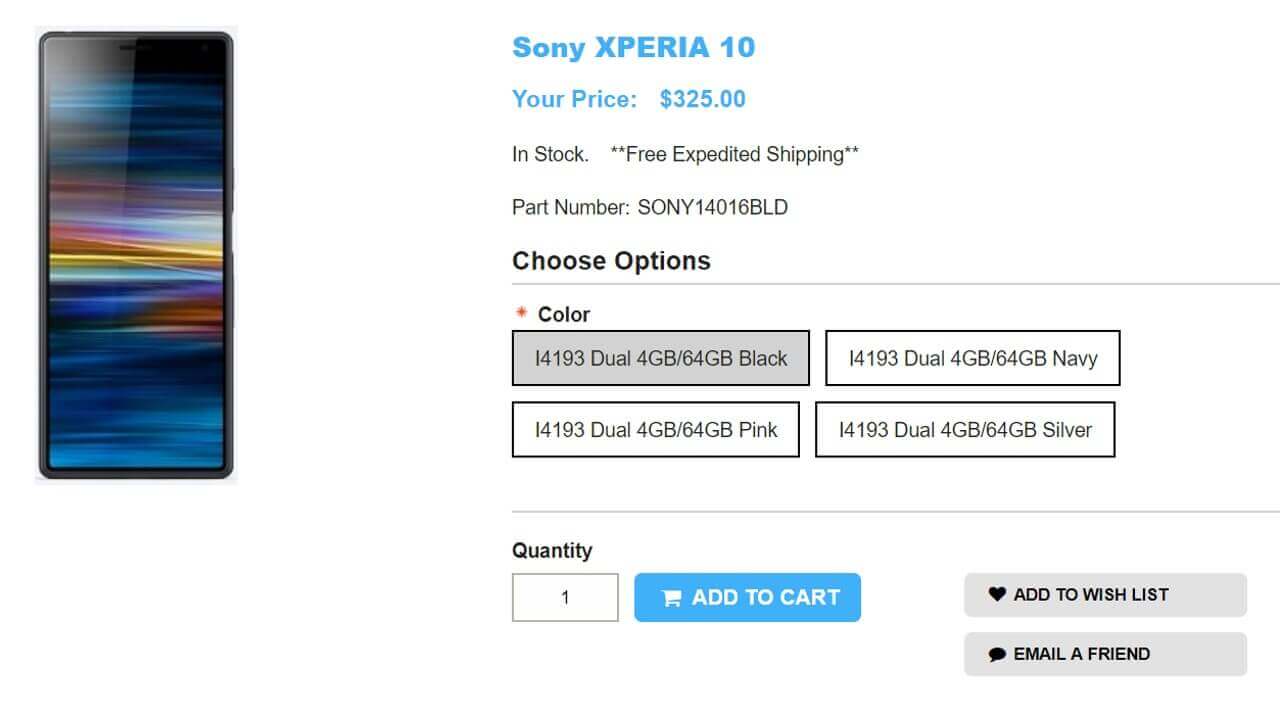Click the Choose Options heading
Viewport: 1280px width, 720px height.
(611, 261)
